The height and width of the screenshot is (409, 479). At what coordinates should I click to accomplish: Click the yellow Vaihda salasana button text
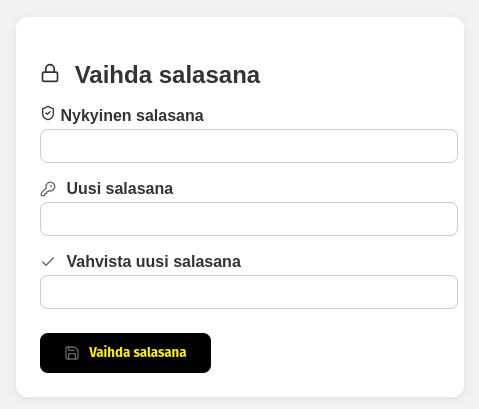(137, 352)
